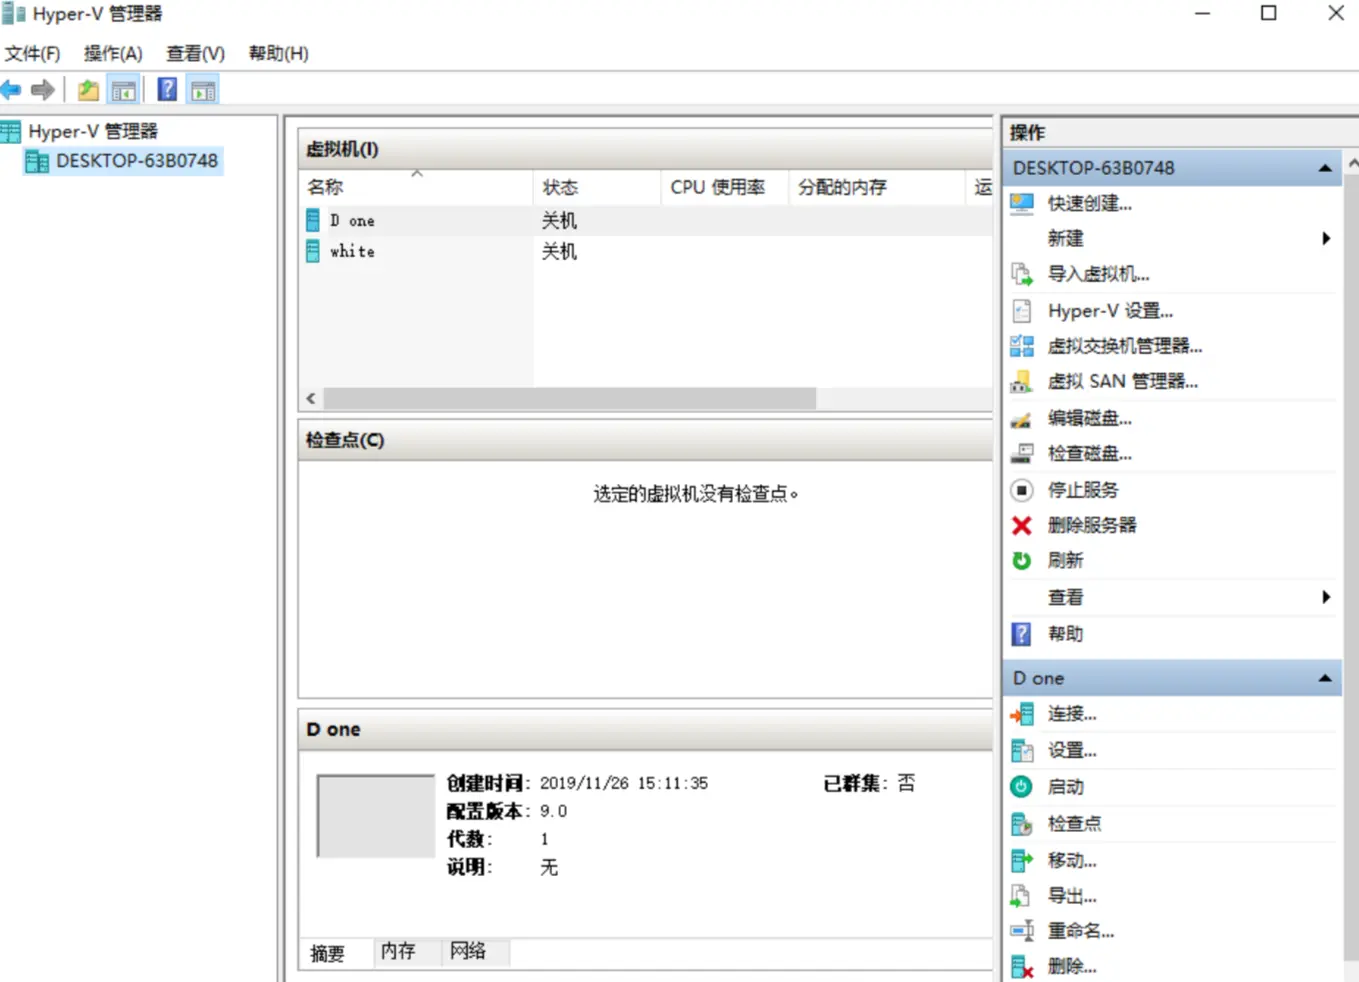Viewport: 1359px width, 982px height.
Task: Click the Stop Service (停止服务) icon
Action: coord(1022,490)
